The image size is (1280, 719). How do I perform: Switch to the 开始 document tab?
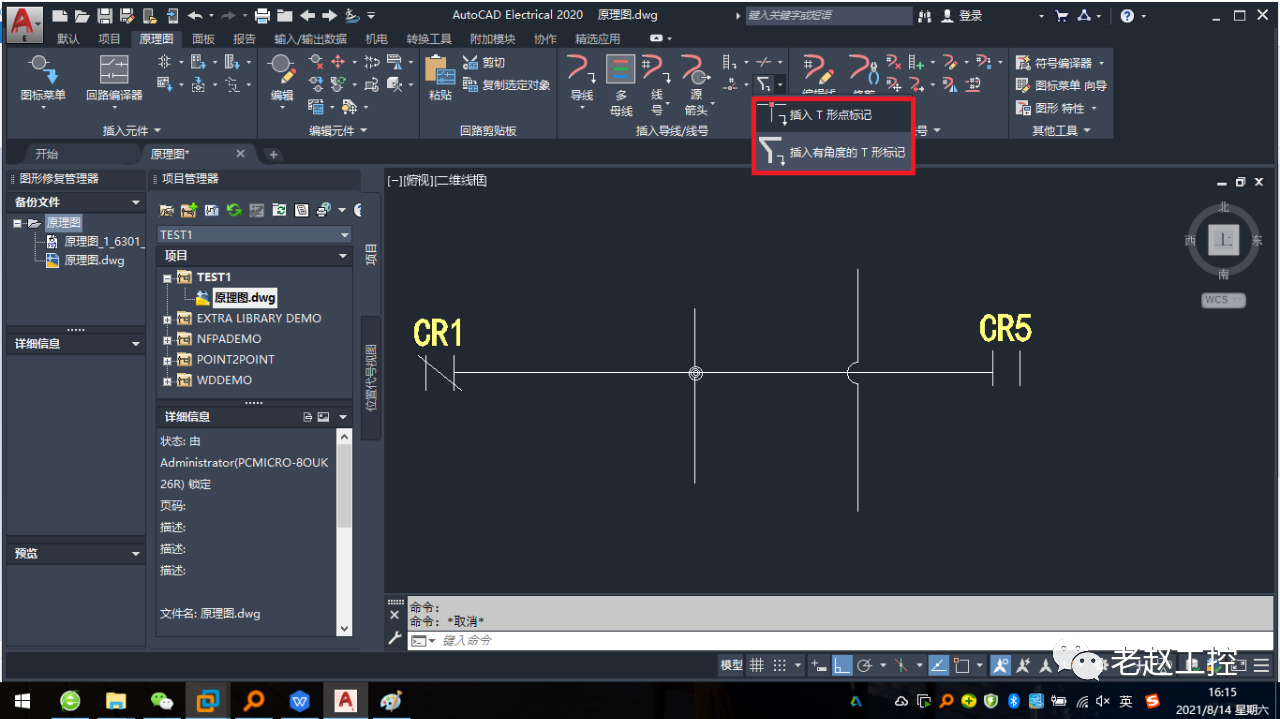[46, 154]
